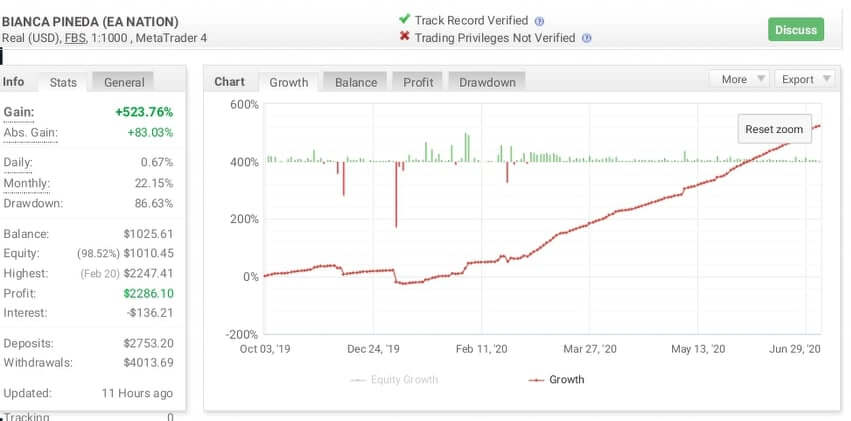This screenshot has height=421, width=851.
Task: Click the Reset zoom button
Action: tap(774, 130)
